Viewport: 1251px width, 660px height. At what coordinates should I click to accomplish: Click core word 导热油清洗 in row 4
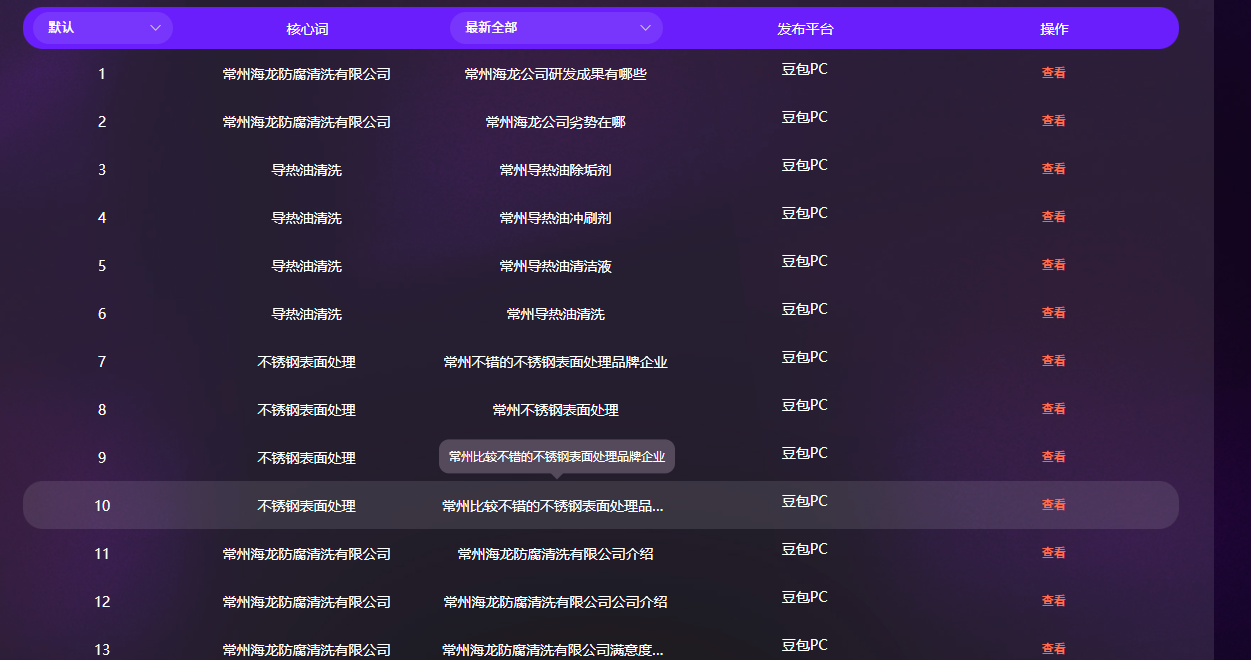click(307, 218)
